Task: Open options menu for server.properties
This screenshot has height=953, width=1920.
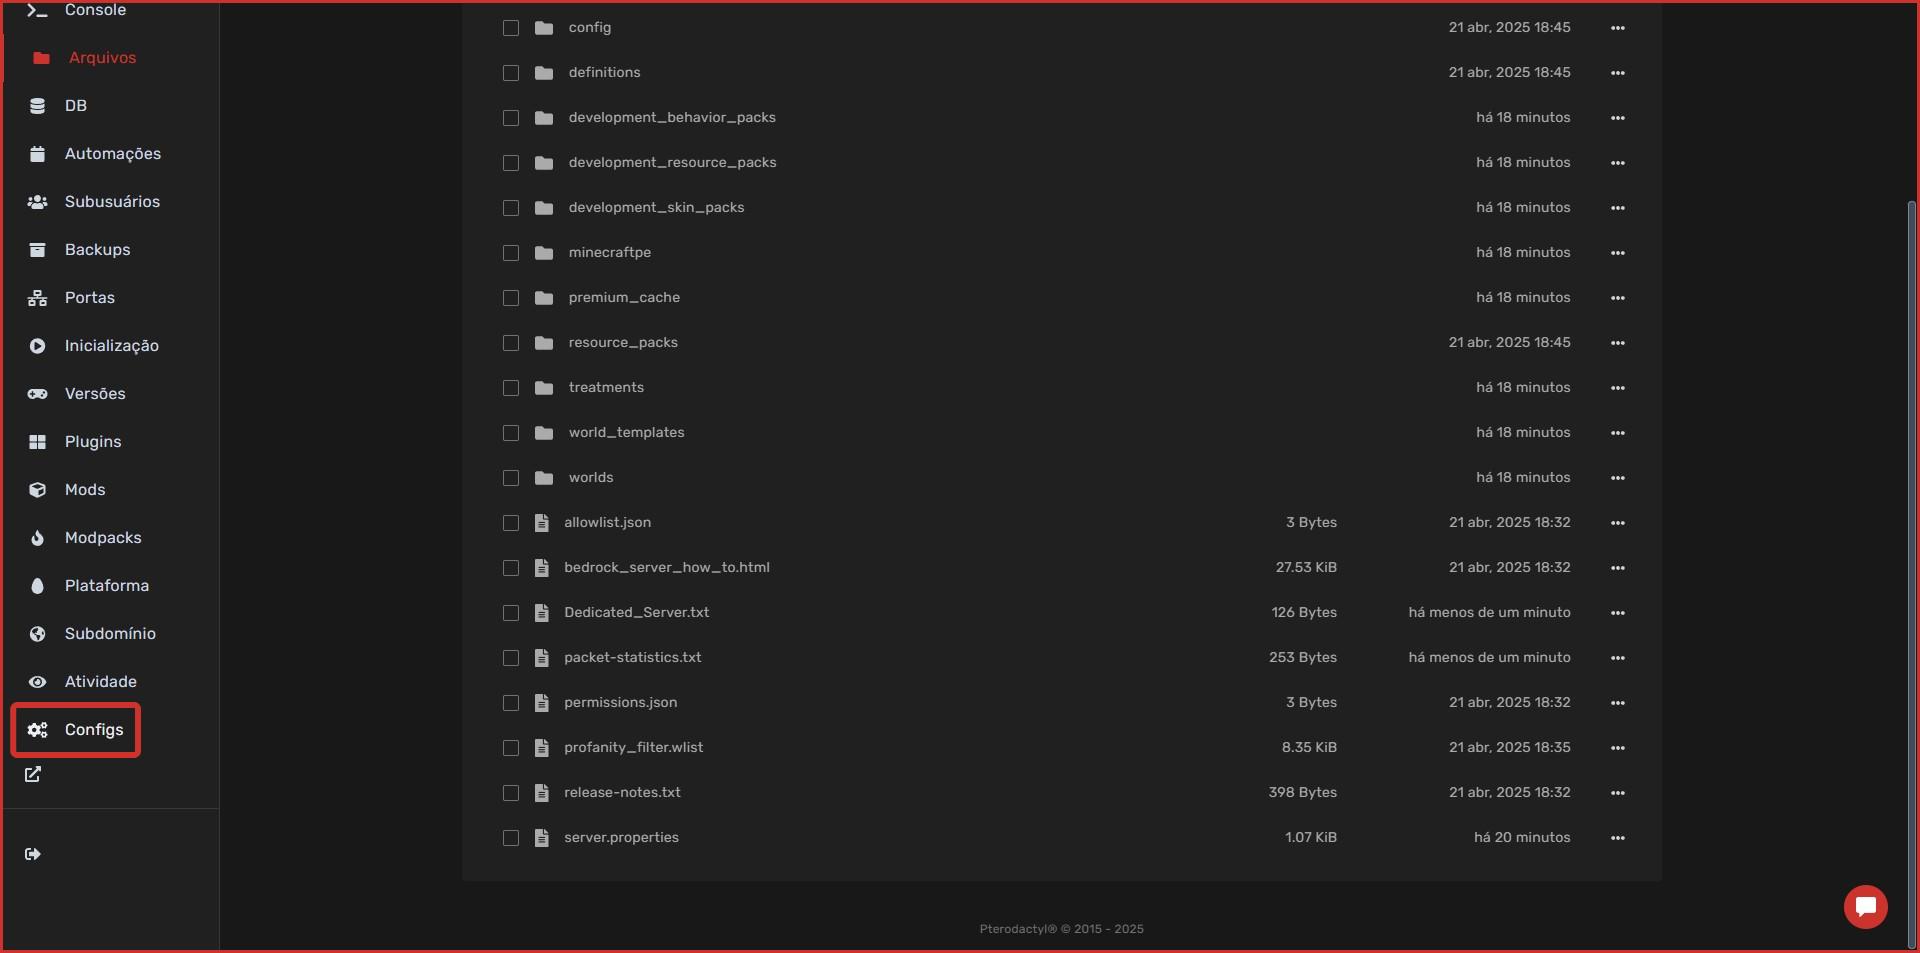Action: tap(1618, 838)
